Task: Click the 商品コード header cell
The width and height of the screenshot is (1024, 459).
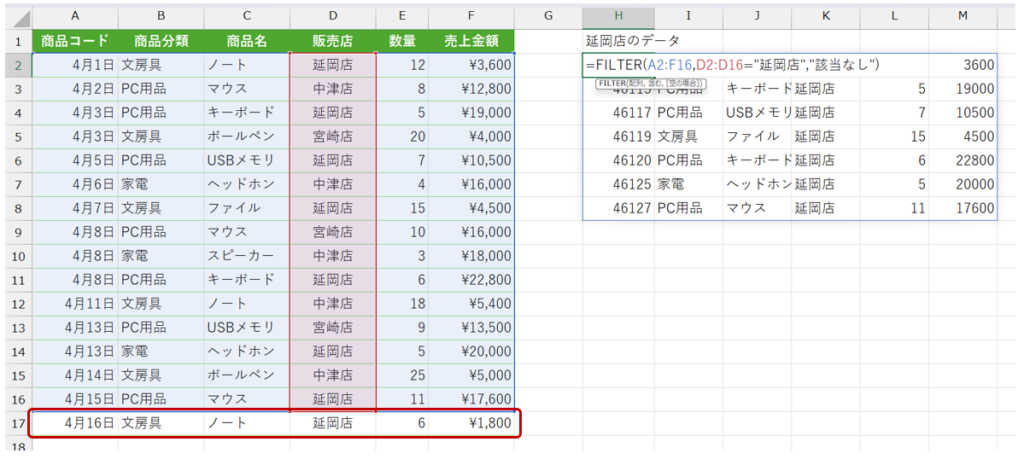Action: coord(74,42)
